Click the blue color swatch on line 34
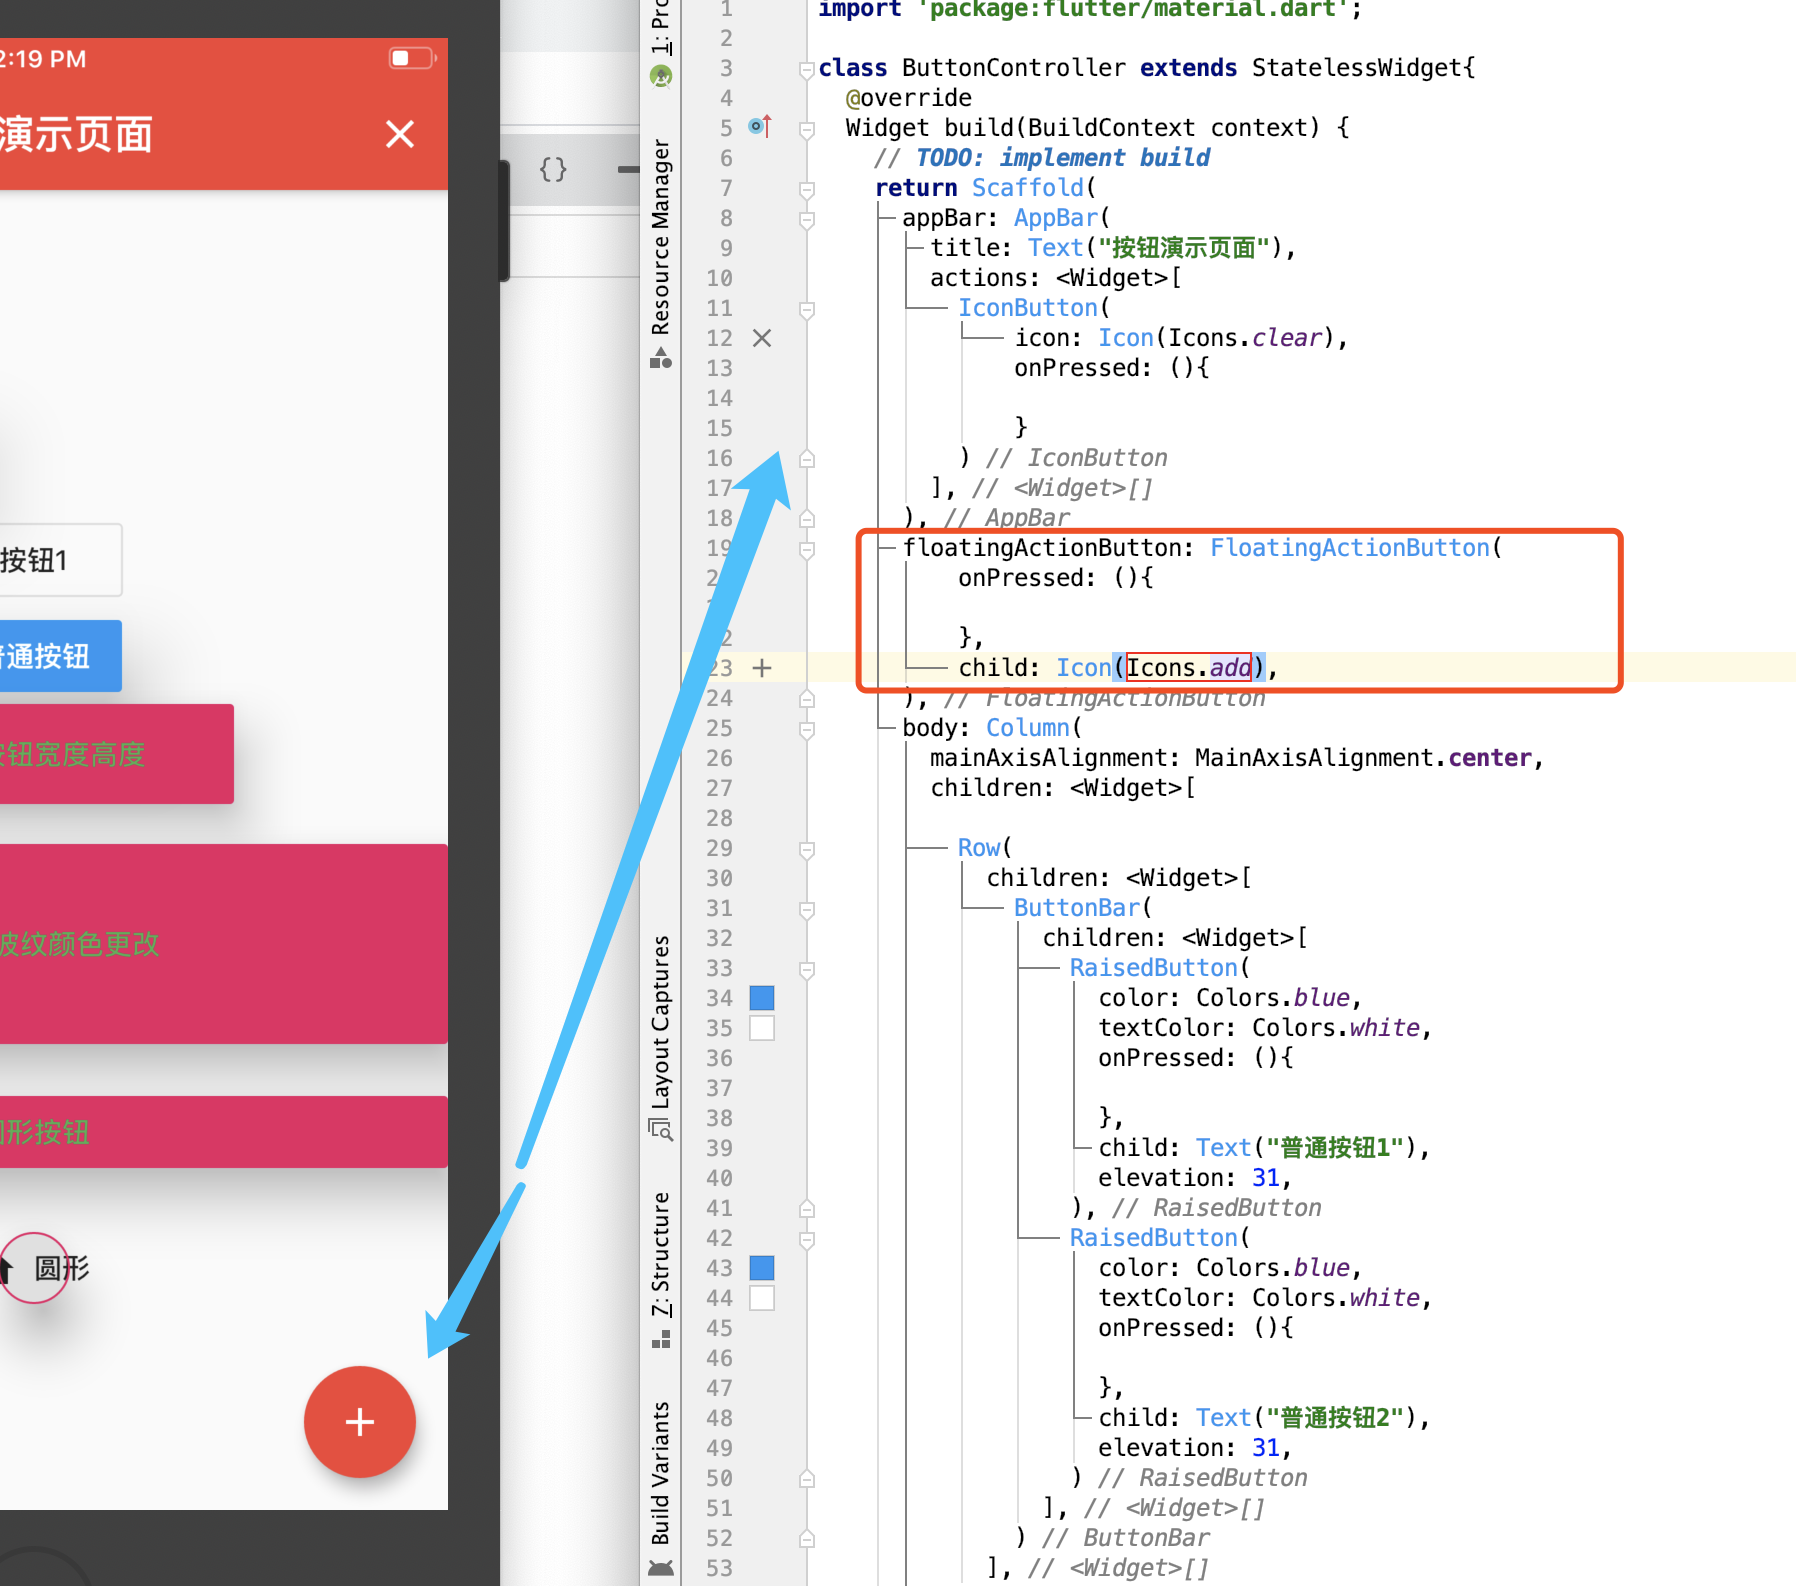1796x1586 pixels. click(762, 998)
